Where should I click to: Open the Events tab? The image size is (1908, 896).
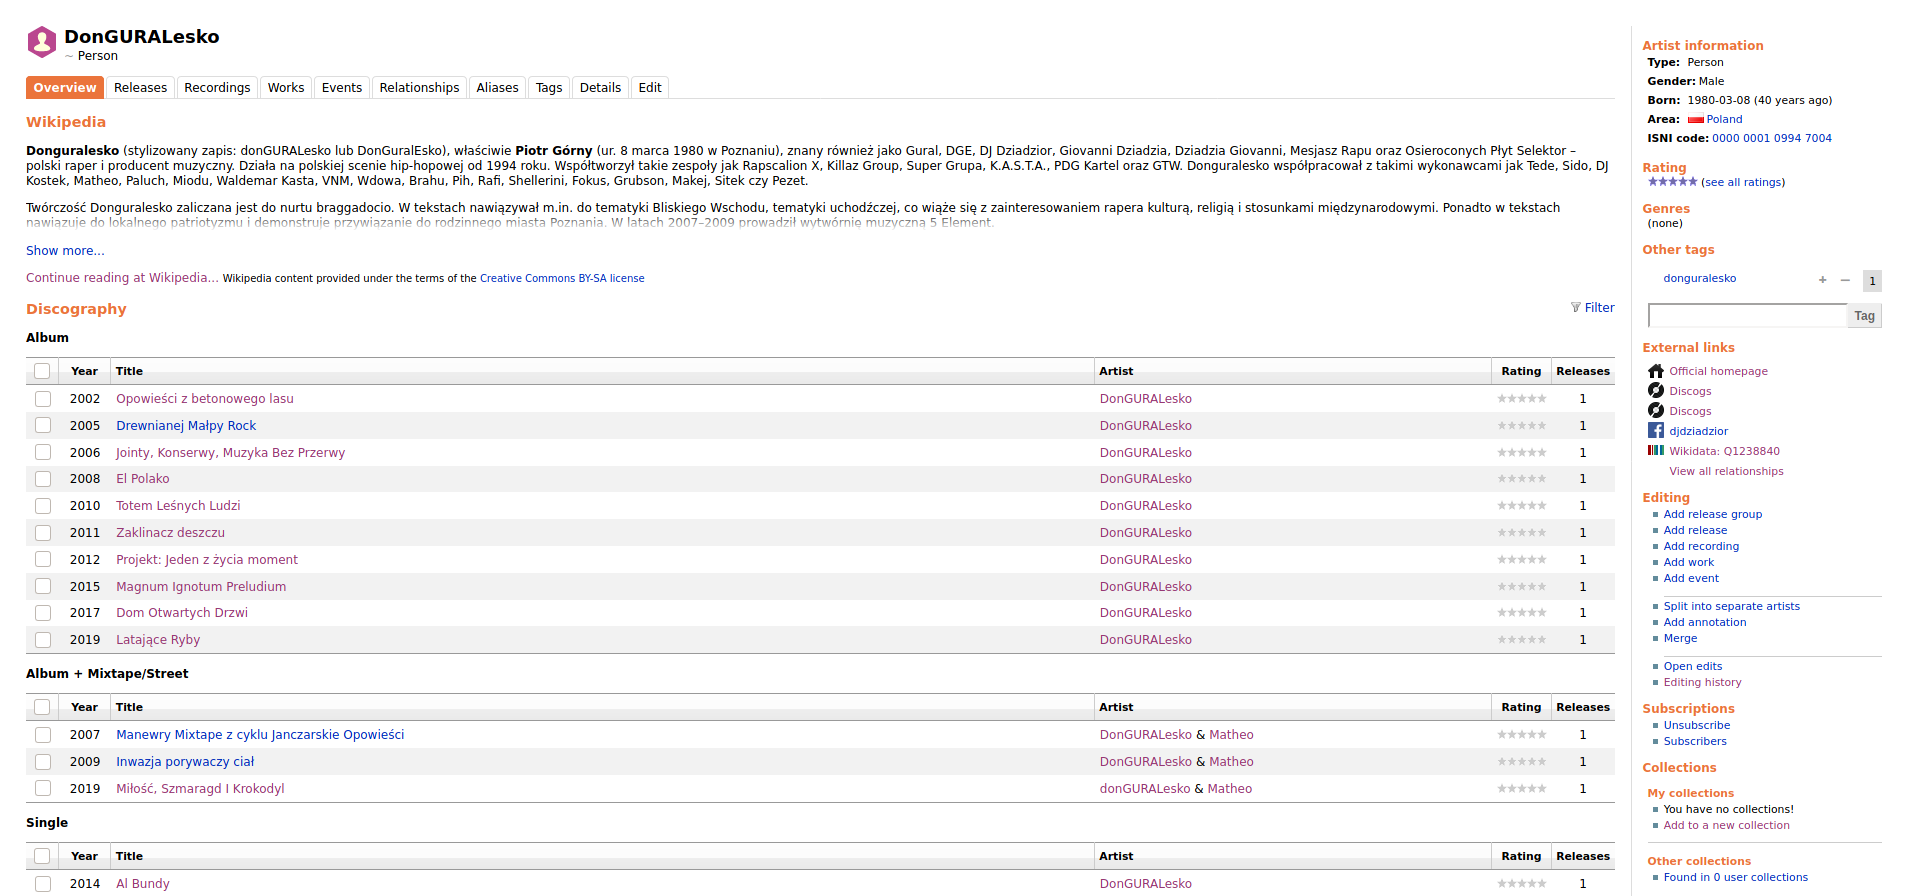[342, 88]
